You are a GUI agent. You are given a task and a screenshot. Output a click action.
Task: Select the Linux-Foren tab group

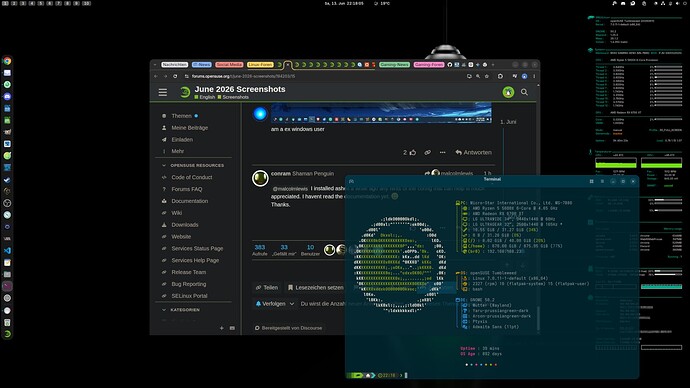tap(260, 65)
